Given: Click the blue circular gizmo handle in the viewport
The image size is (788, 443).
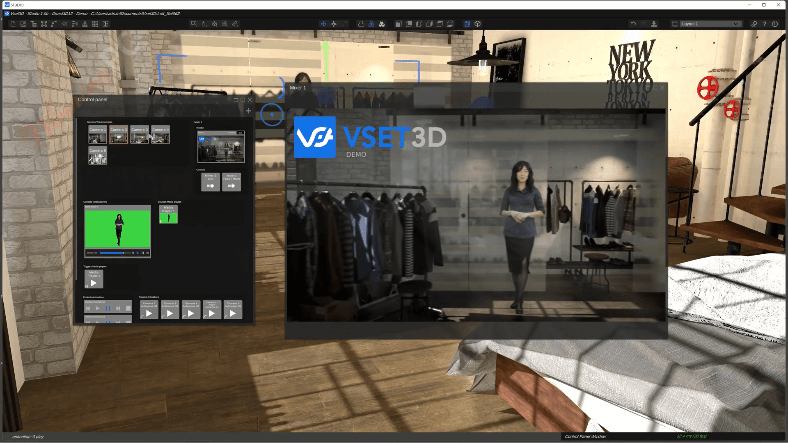Looking at the screenshot, I should coord(272,115).
